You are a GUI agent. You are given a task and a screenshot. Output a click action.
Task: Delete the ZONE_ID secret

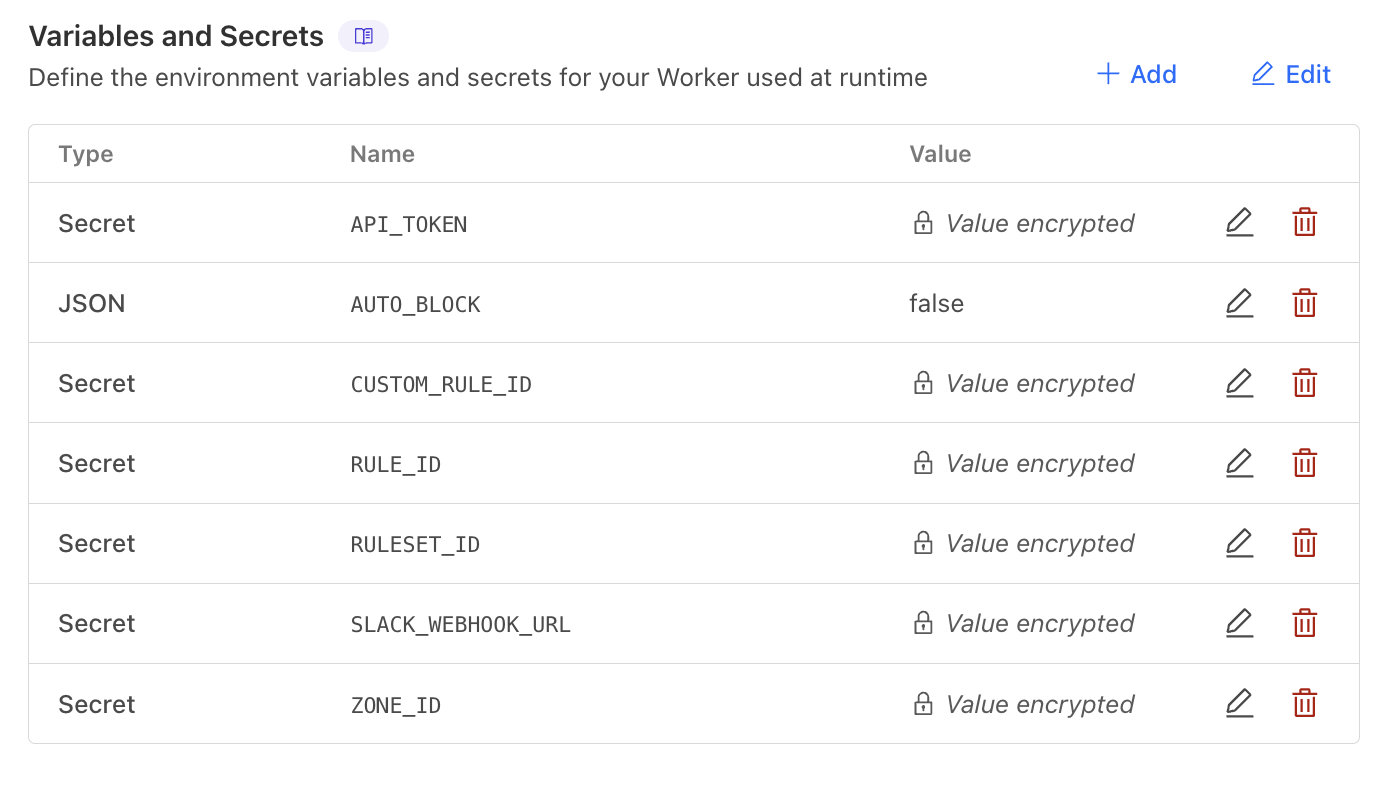click(1305, 703)
